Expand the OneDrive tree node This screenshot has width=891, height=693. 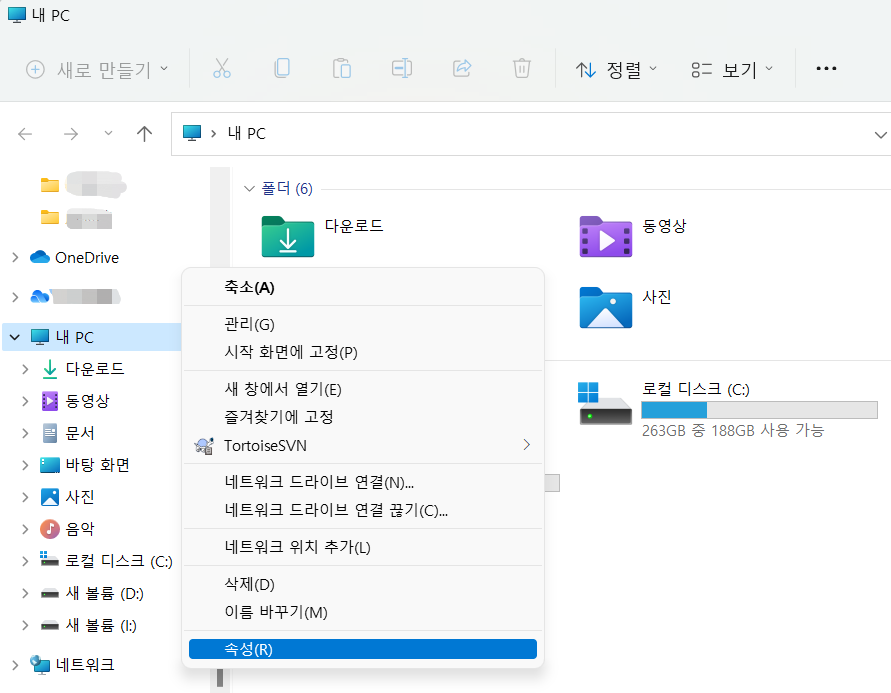coord(14,258)
